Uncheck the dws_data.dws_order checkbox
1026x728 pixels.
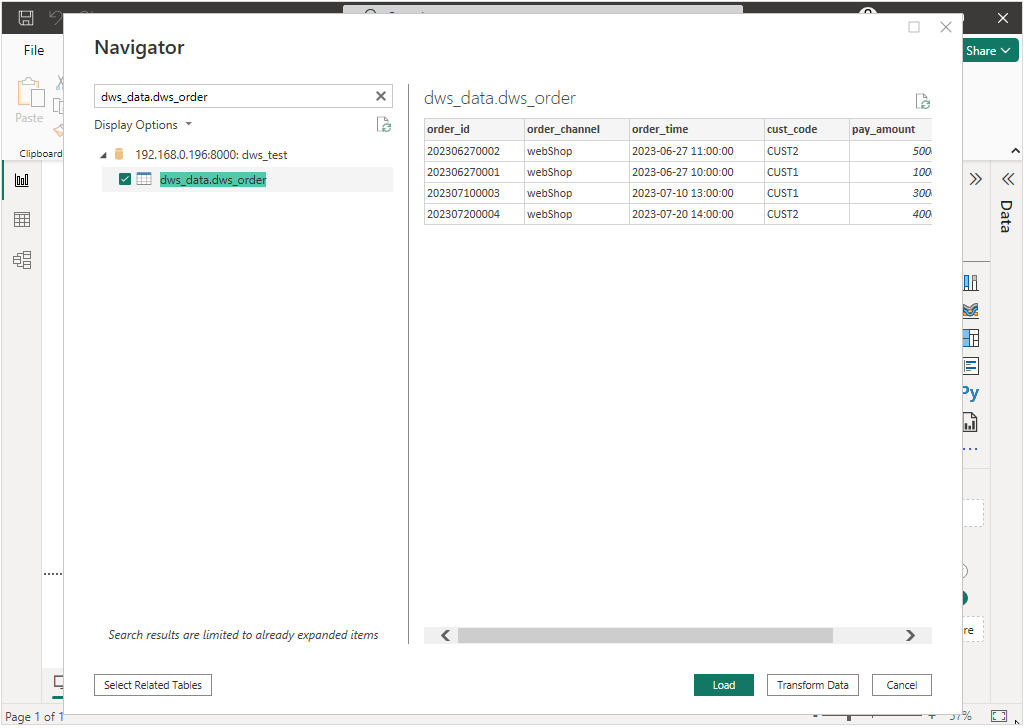click(125, 179)
